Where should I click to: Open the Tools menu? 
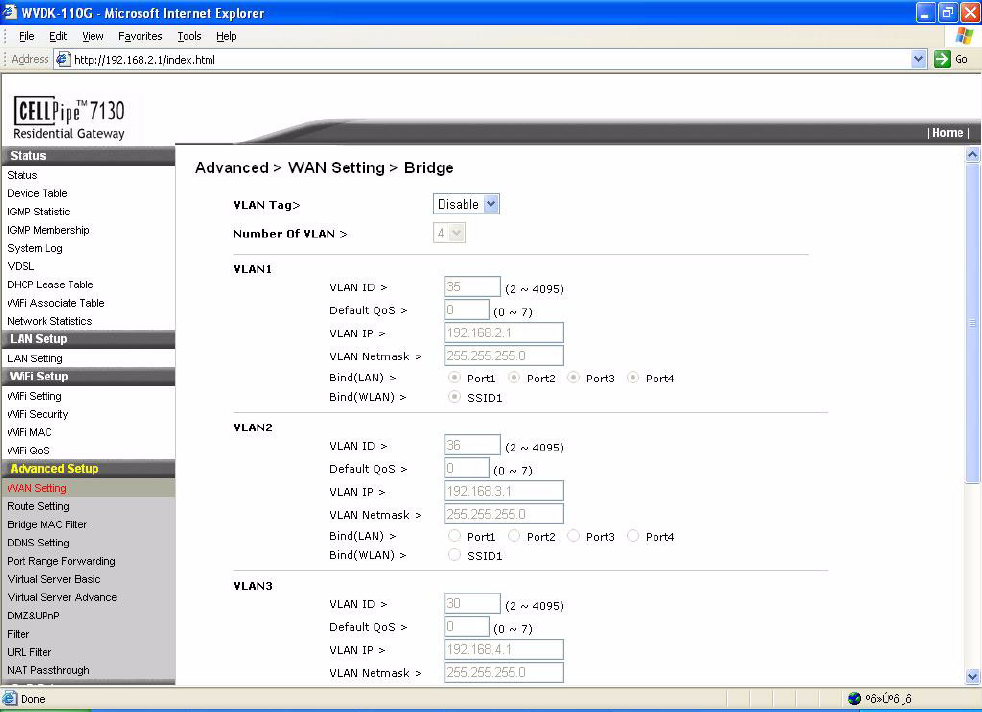[x=189, y=36]
